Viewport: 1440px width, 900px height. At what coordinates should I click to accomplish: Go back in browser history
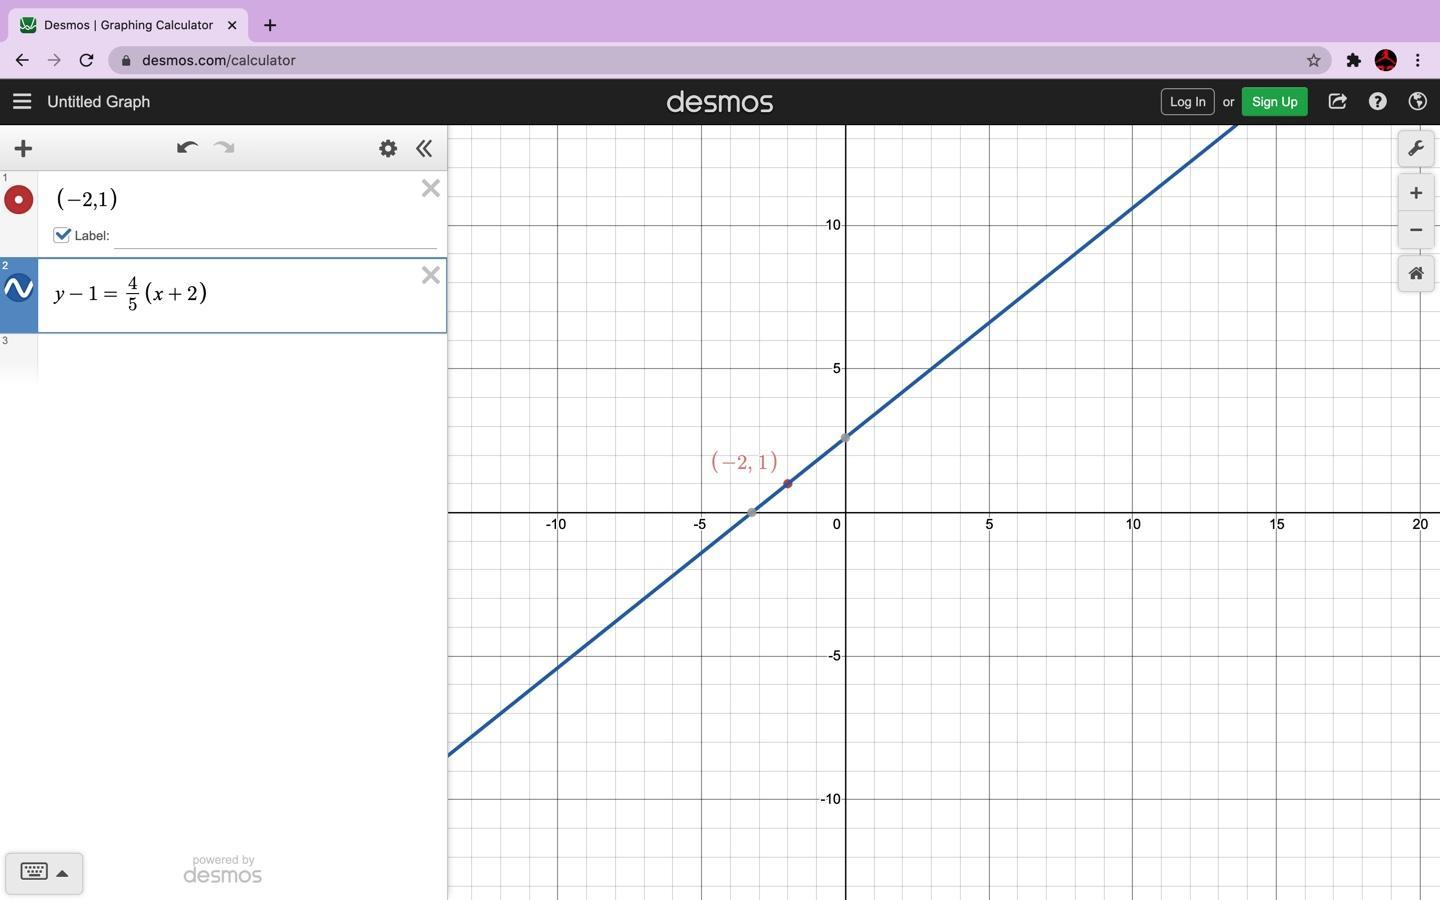tap(22, 60)
